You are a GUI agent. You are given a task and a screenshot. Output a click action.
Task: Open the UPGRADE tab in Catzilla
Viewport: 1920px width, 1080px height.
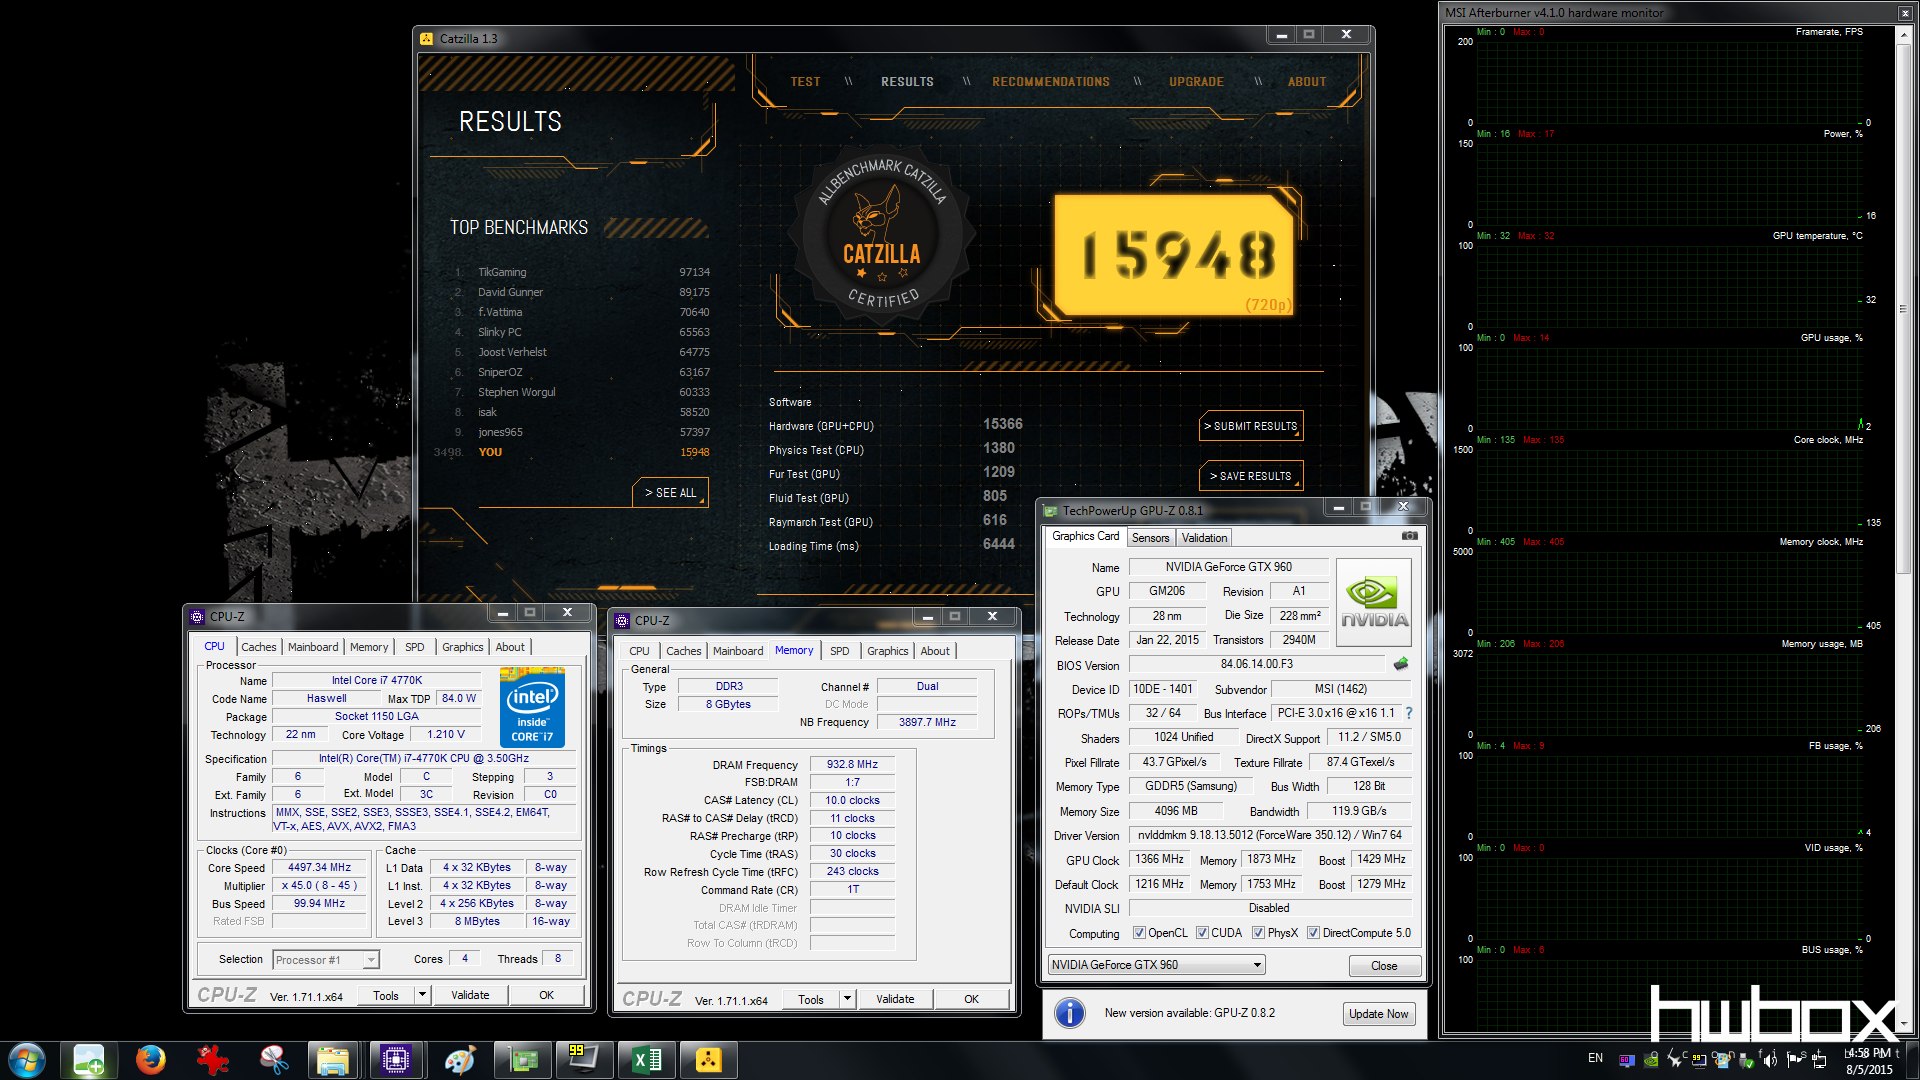tap(1196, 82)
